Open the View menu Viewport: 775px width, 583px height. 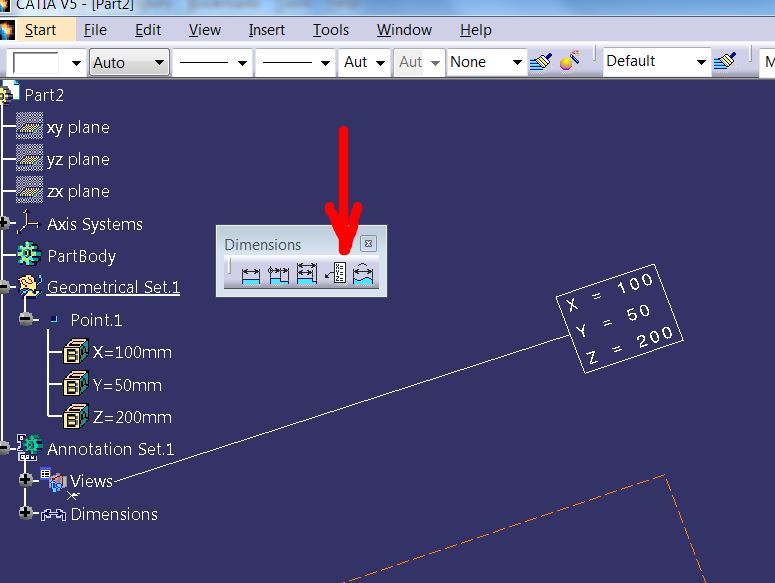(x=204, y=30)
